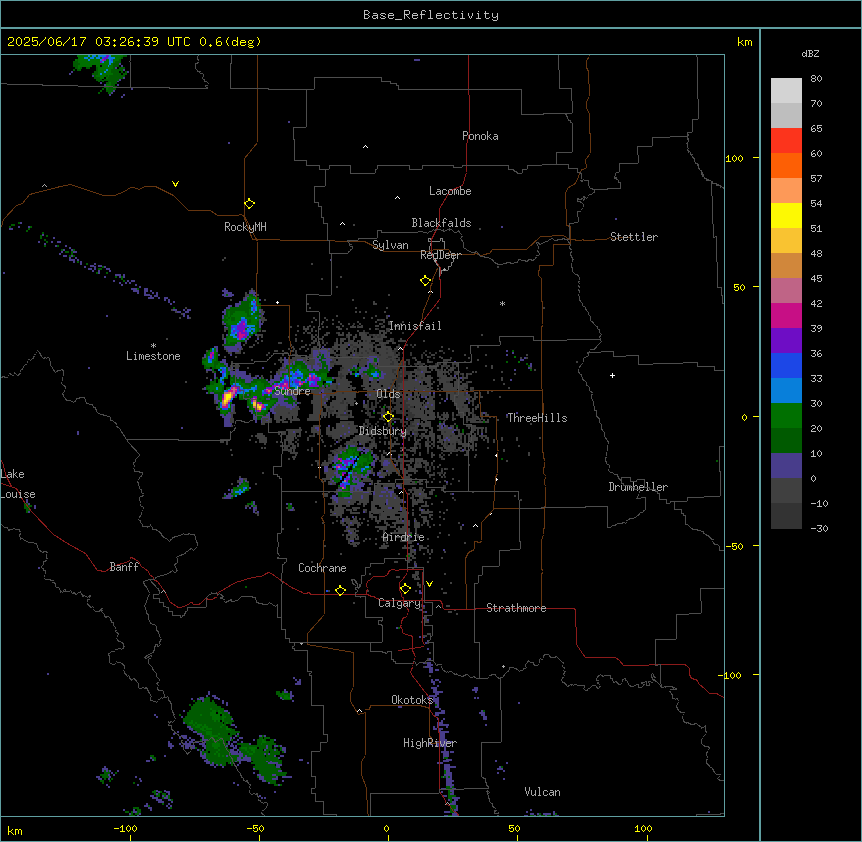The image size is (862, 842).
Task: Click the strong storm echo west of Sundre
Action: [229, 397]
